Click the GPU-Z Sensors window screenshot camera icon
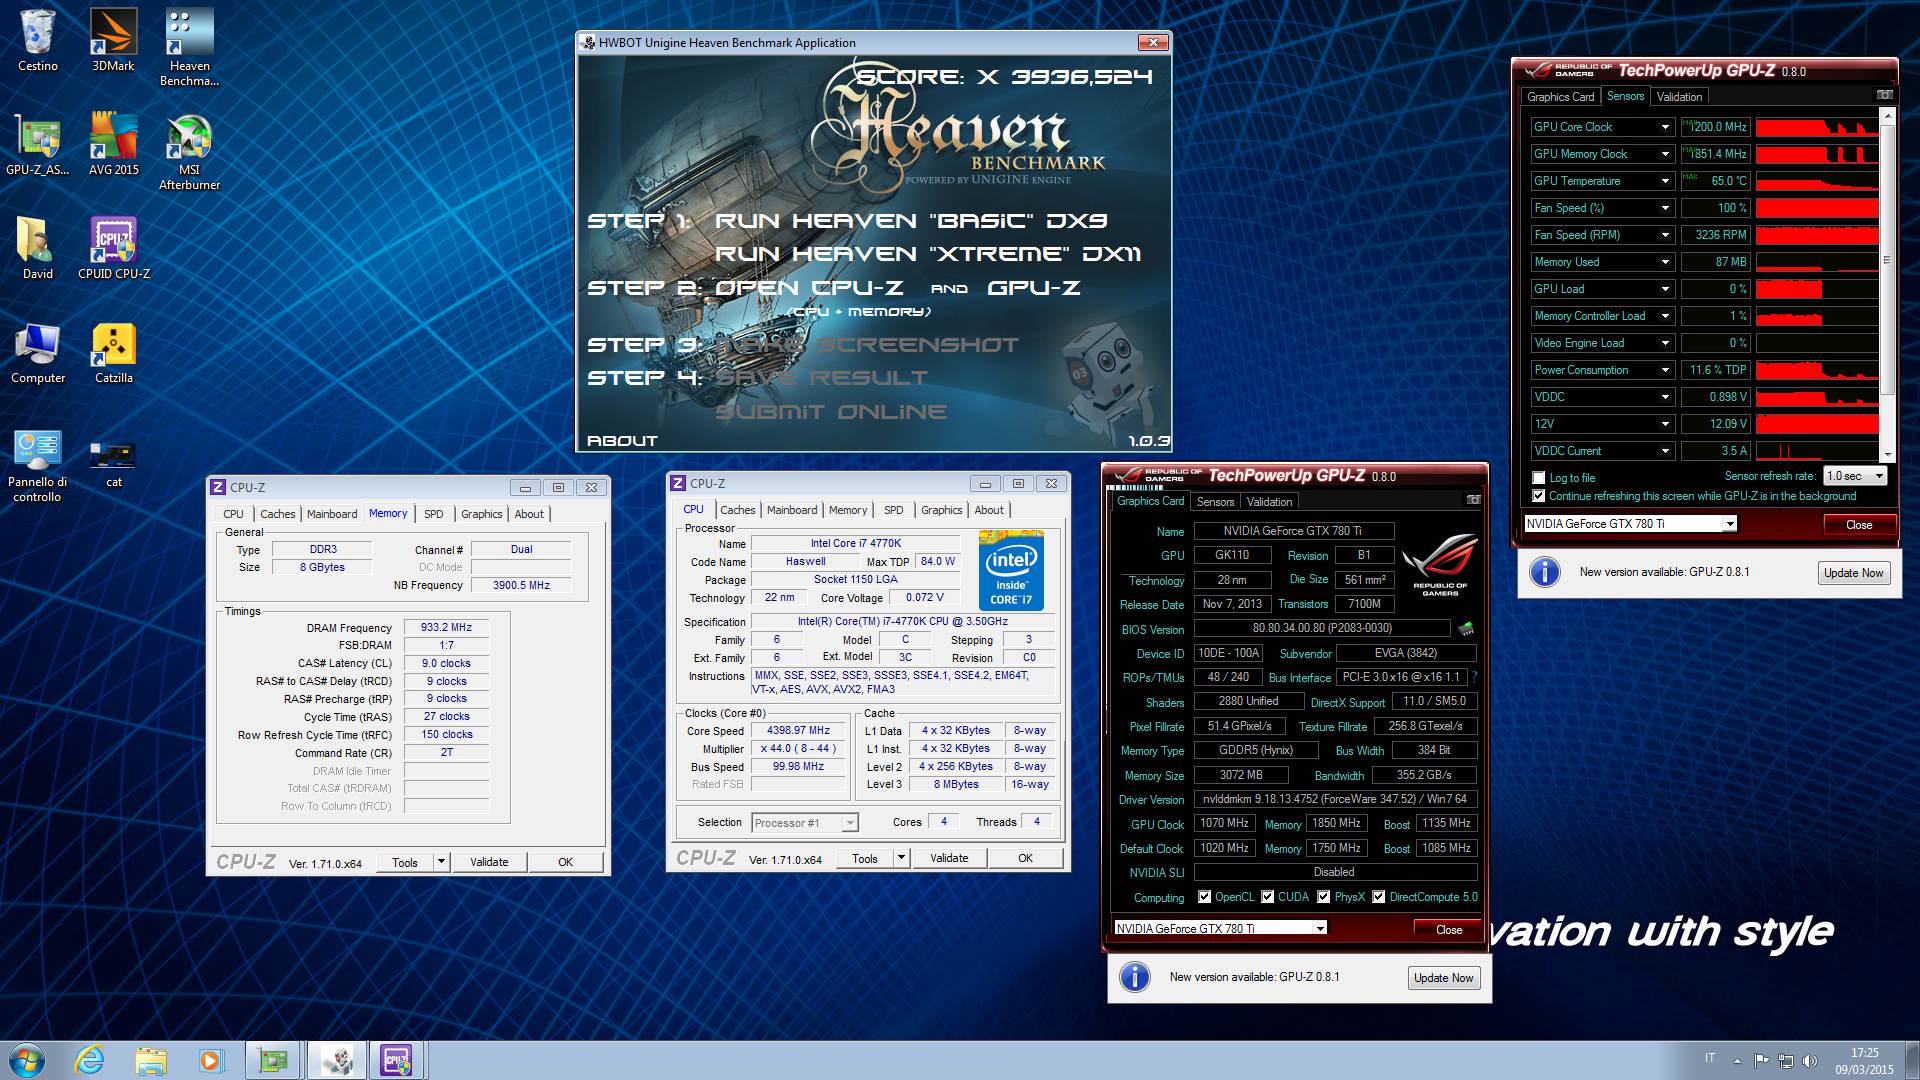Screen dimensions: 1920x1080 1884,95
